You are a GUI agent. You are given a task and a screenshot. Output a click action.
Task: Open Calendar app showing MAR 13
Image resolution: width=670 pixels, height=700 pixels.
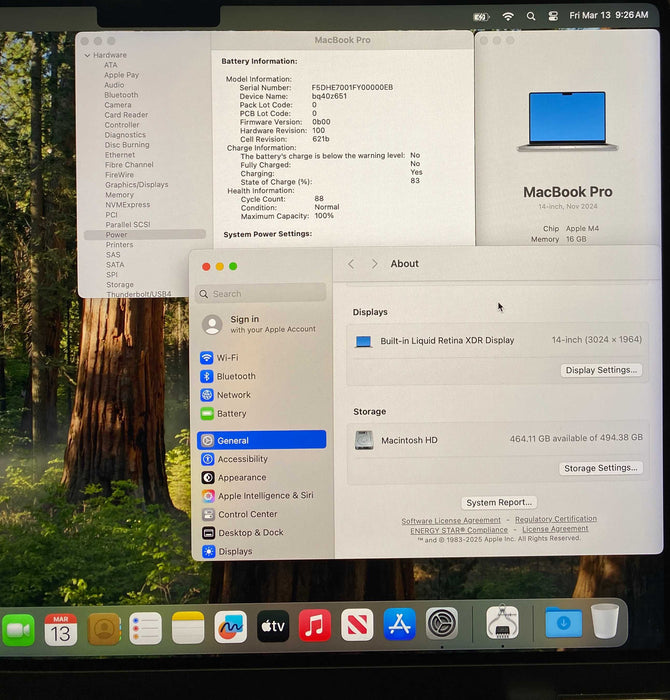point(61,629)
